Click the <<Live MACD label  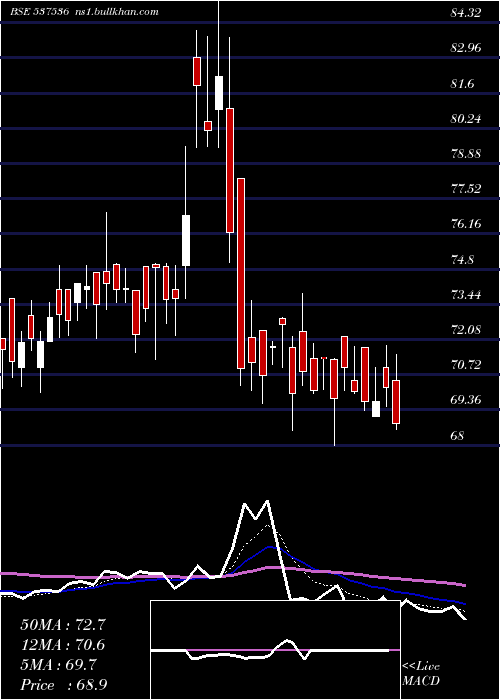[421, 673]
